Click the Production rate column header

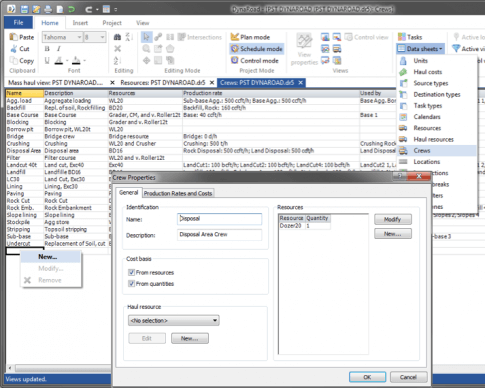(x=271, y=93)
